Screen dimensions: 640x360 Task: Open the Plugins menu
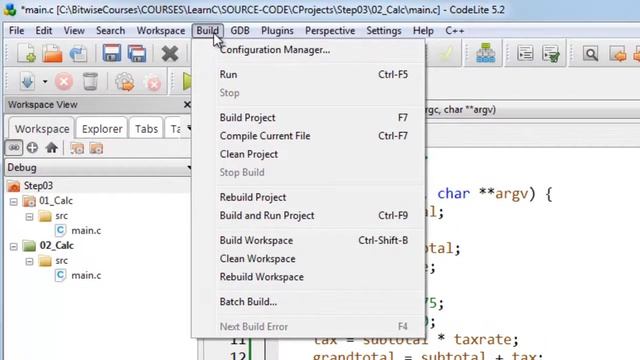pos(277,31)
